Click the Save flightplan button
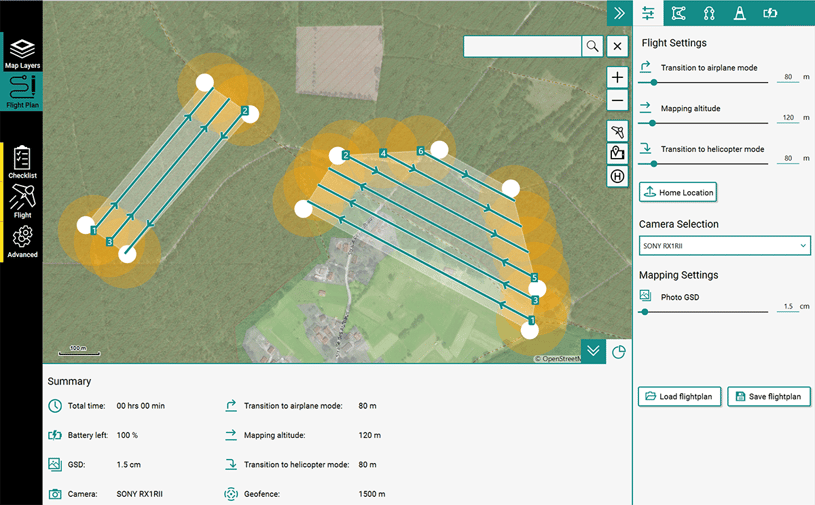Screen dimensions: 815x505 (768, 396)
